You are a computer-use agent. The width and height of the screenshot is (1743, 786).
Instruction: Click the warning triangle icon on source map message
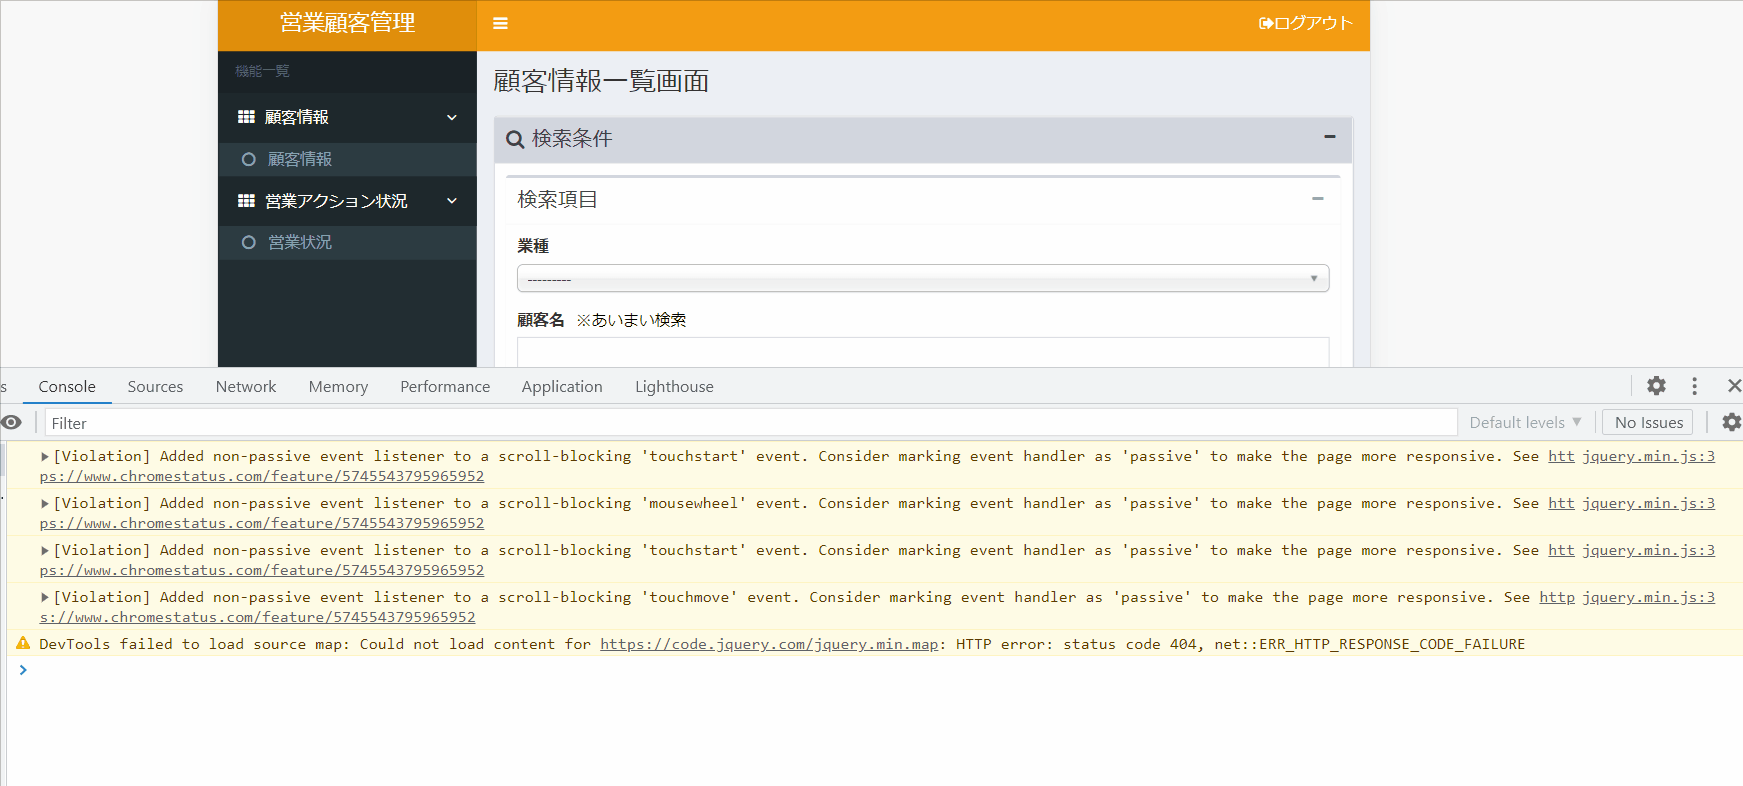pyautogui.click(x=23, y=643)
